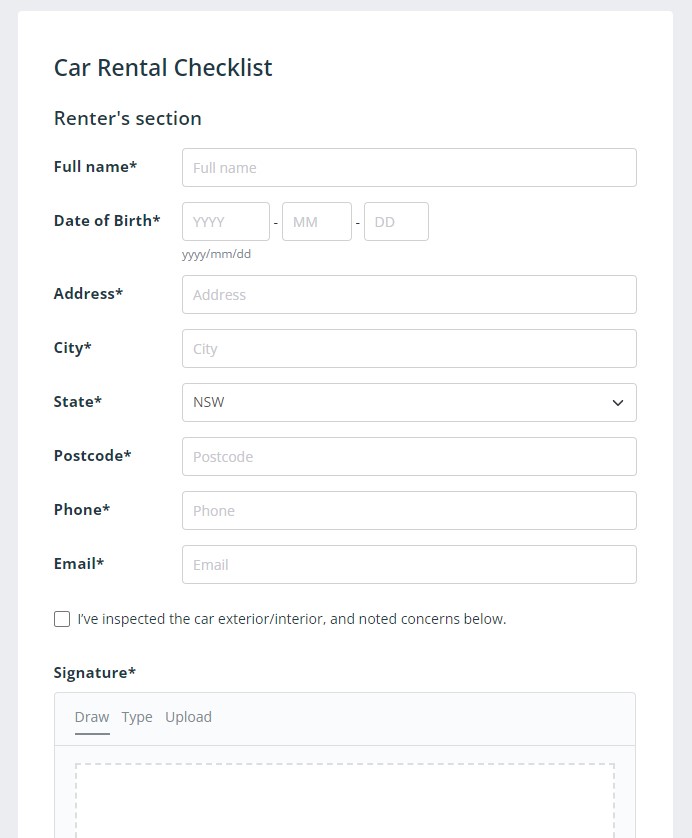Viewport: 692px width, 838px height.
Task: Focus the YYYY year field
Action: [225, 221]
